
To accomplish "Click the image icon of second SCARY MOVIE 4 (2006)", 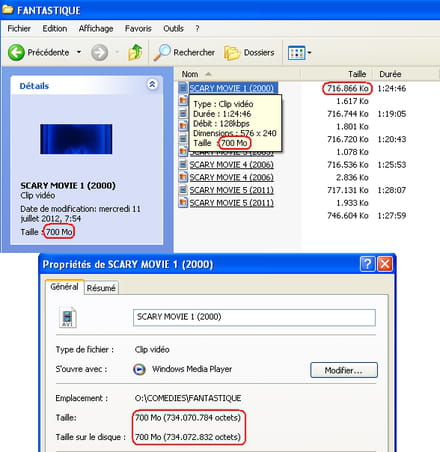I will [x=183, y=177].
